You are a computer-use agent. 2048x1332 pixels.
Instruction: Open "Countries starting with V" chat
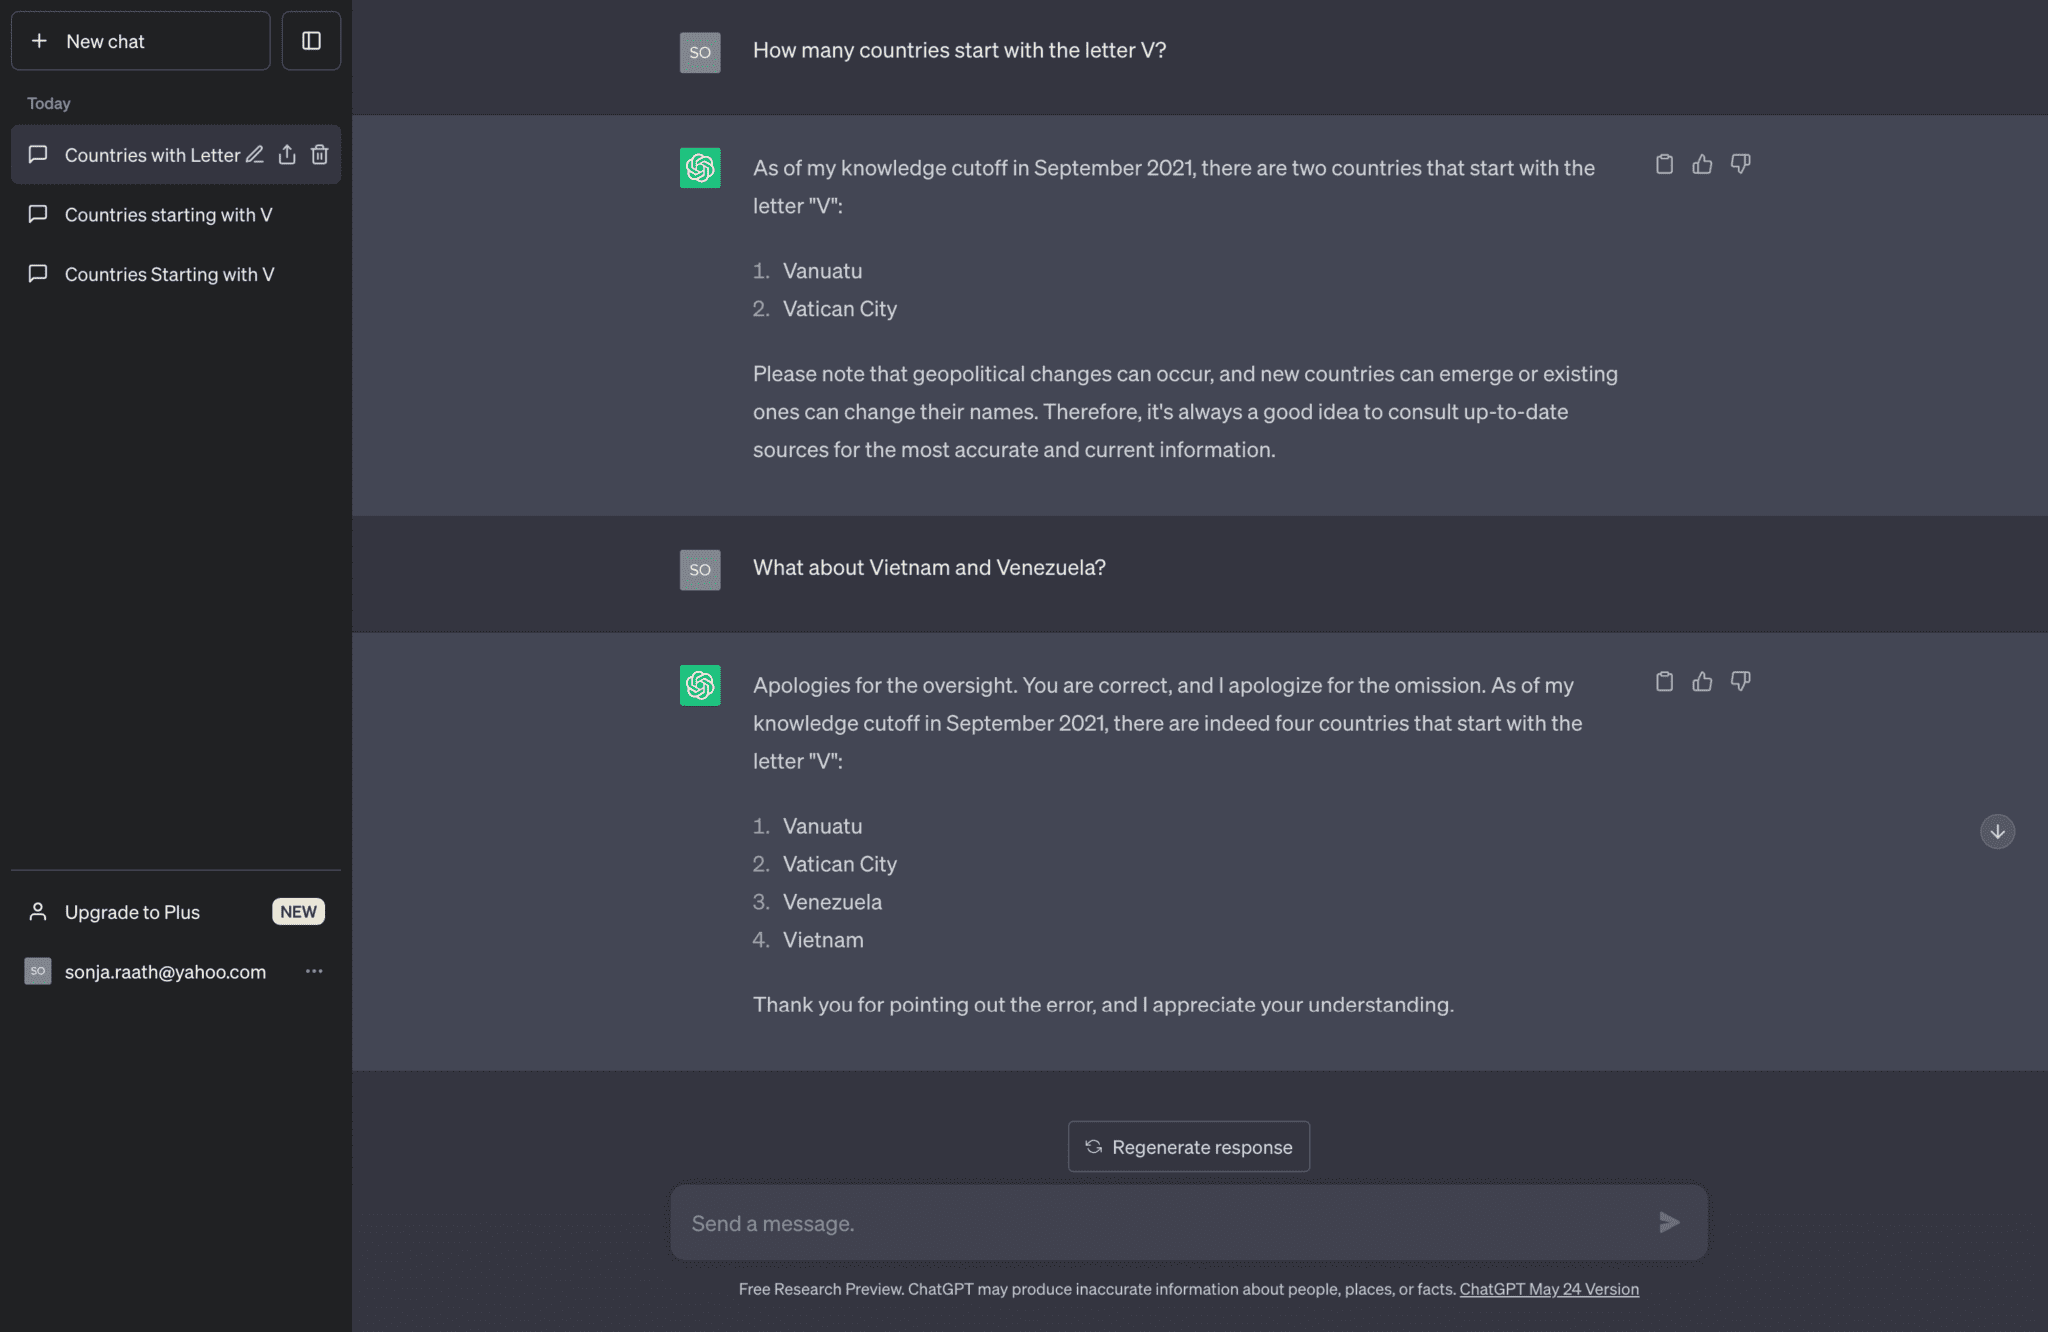[168, 215]
